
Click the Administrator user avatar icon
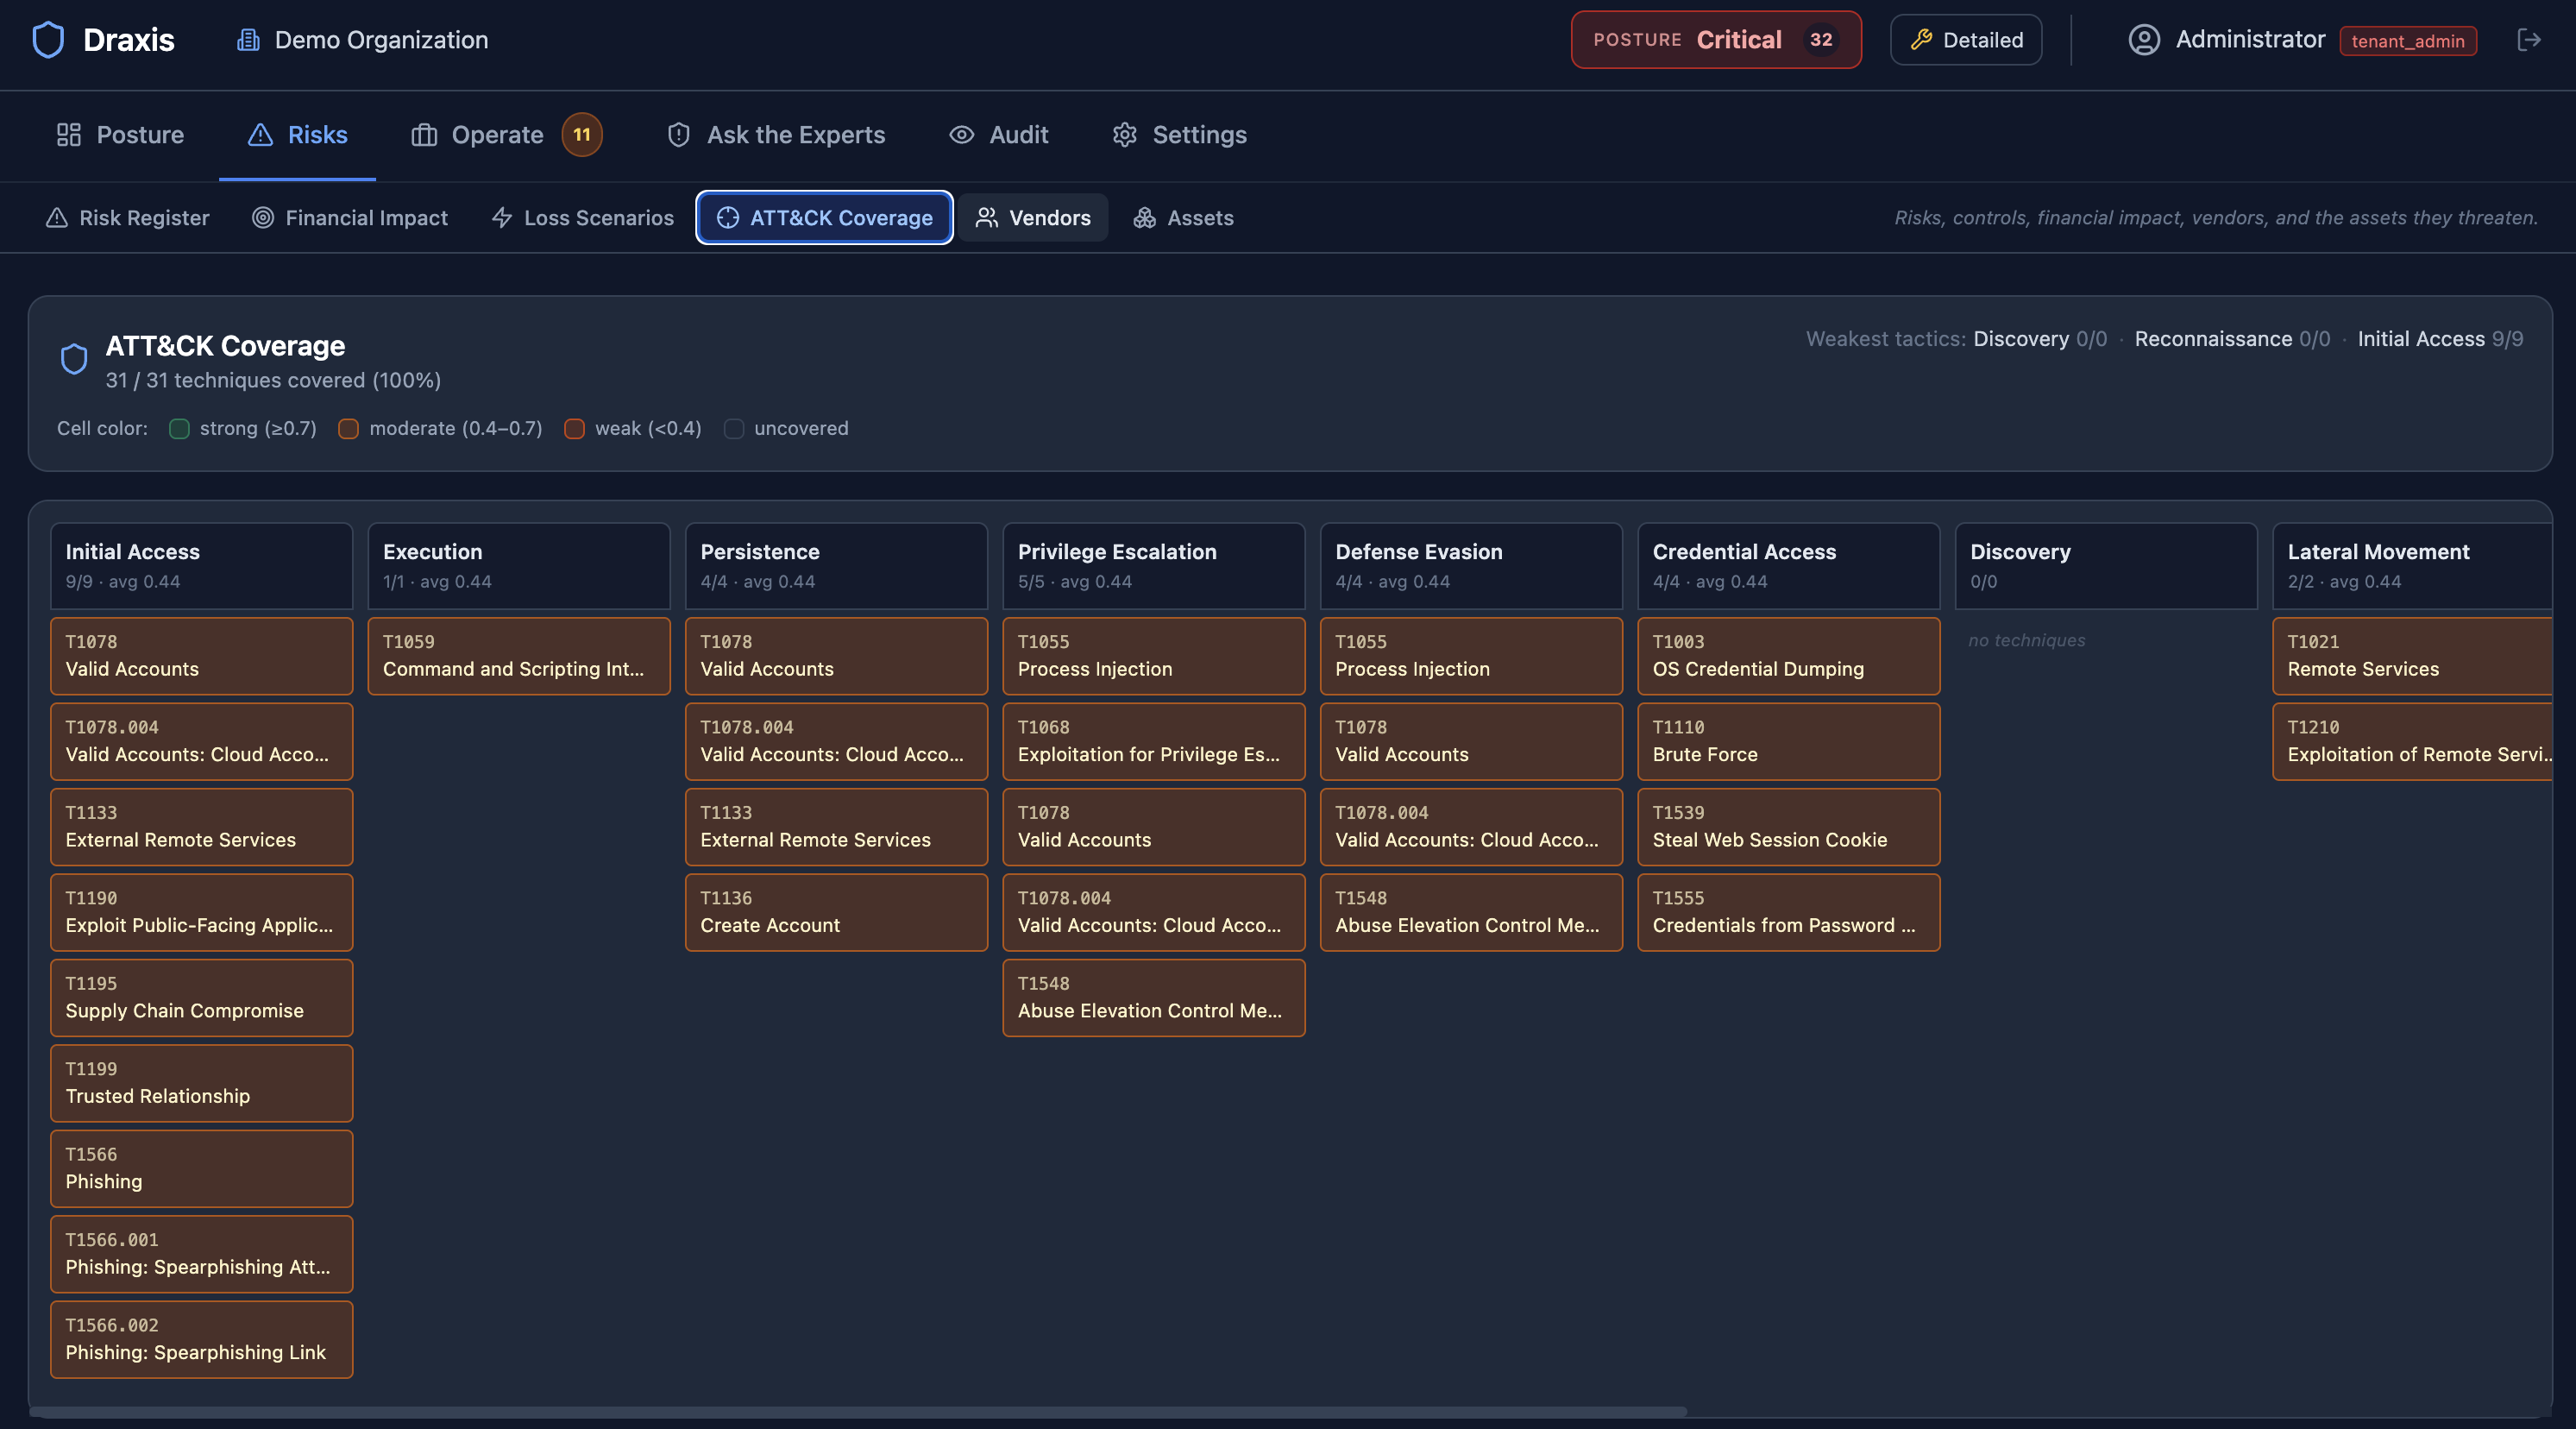2144,40
